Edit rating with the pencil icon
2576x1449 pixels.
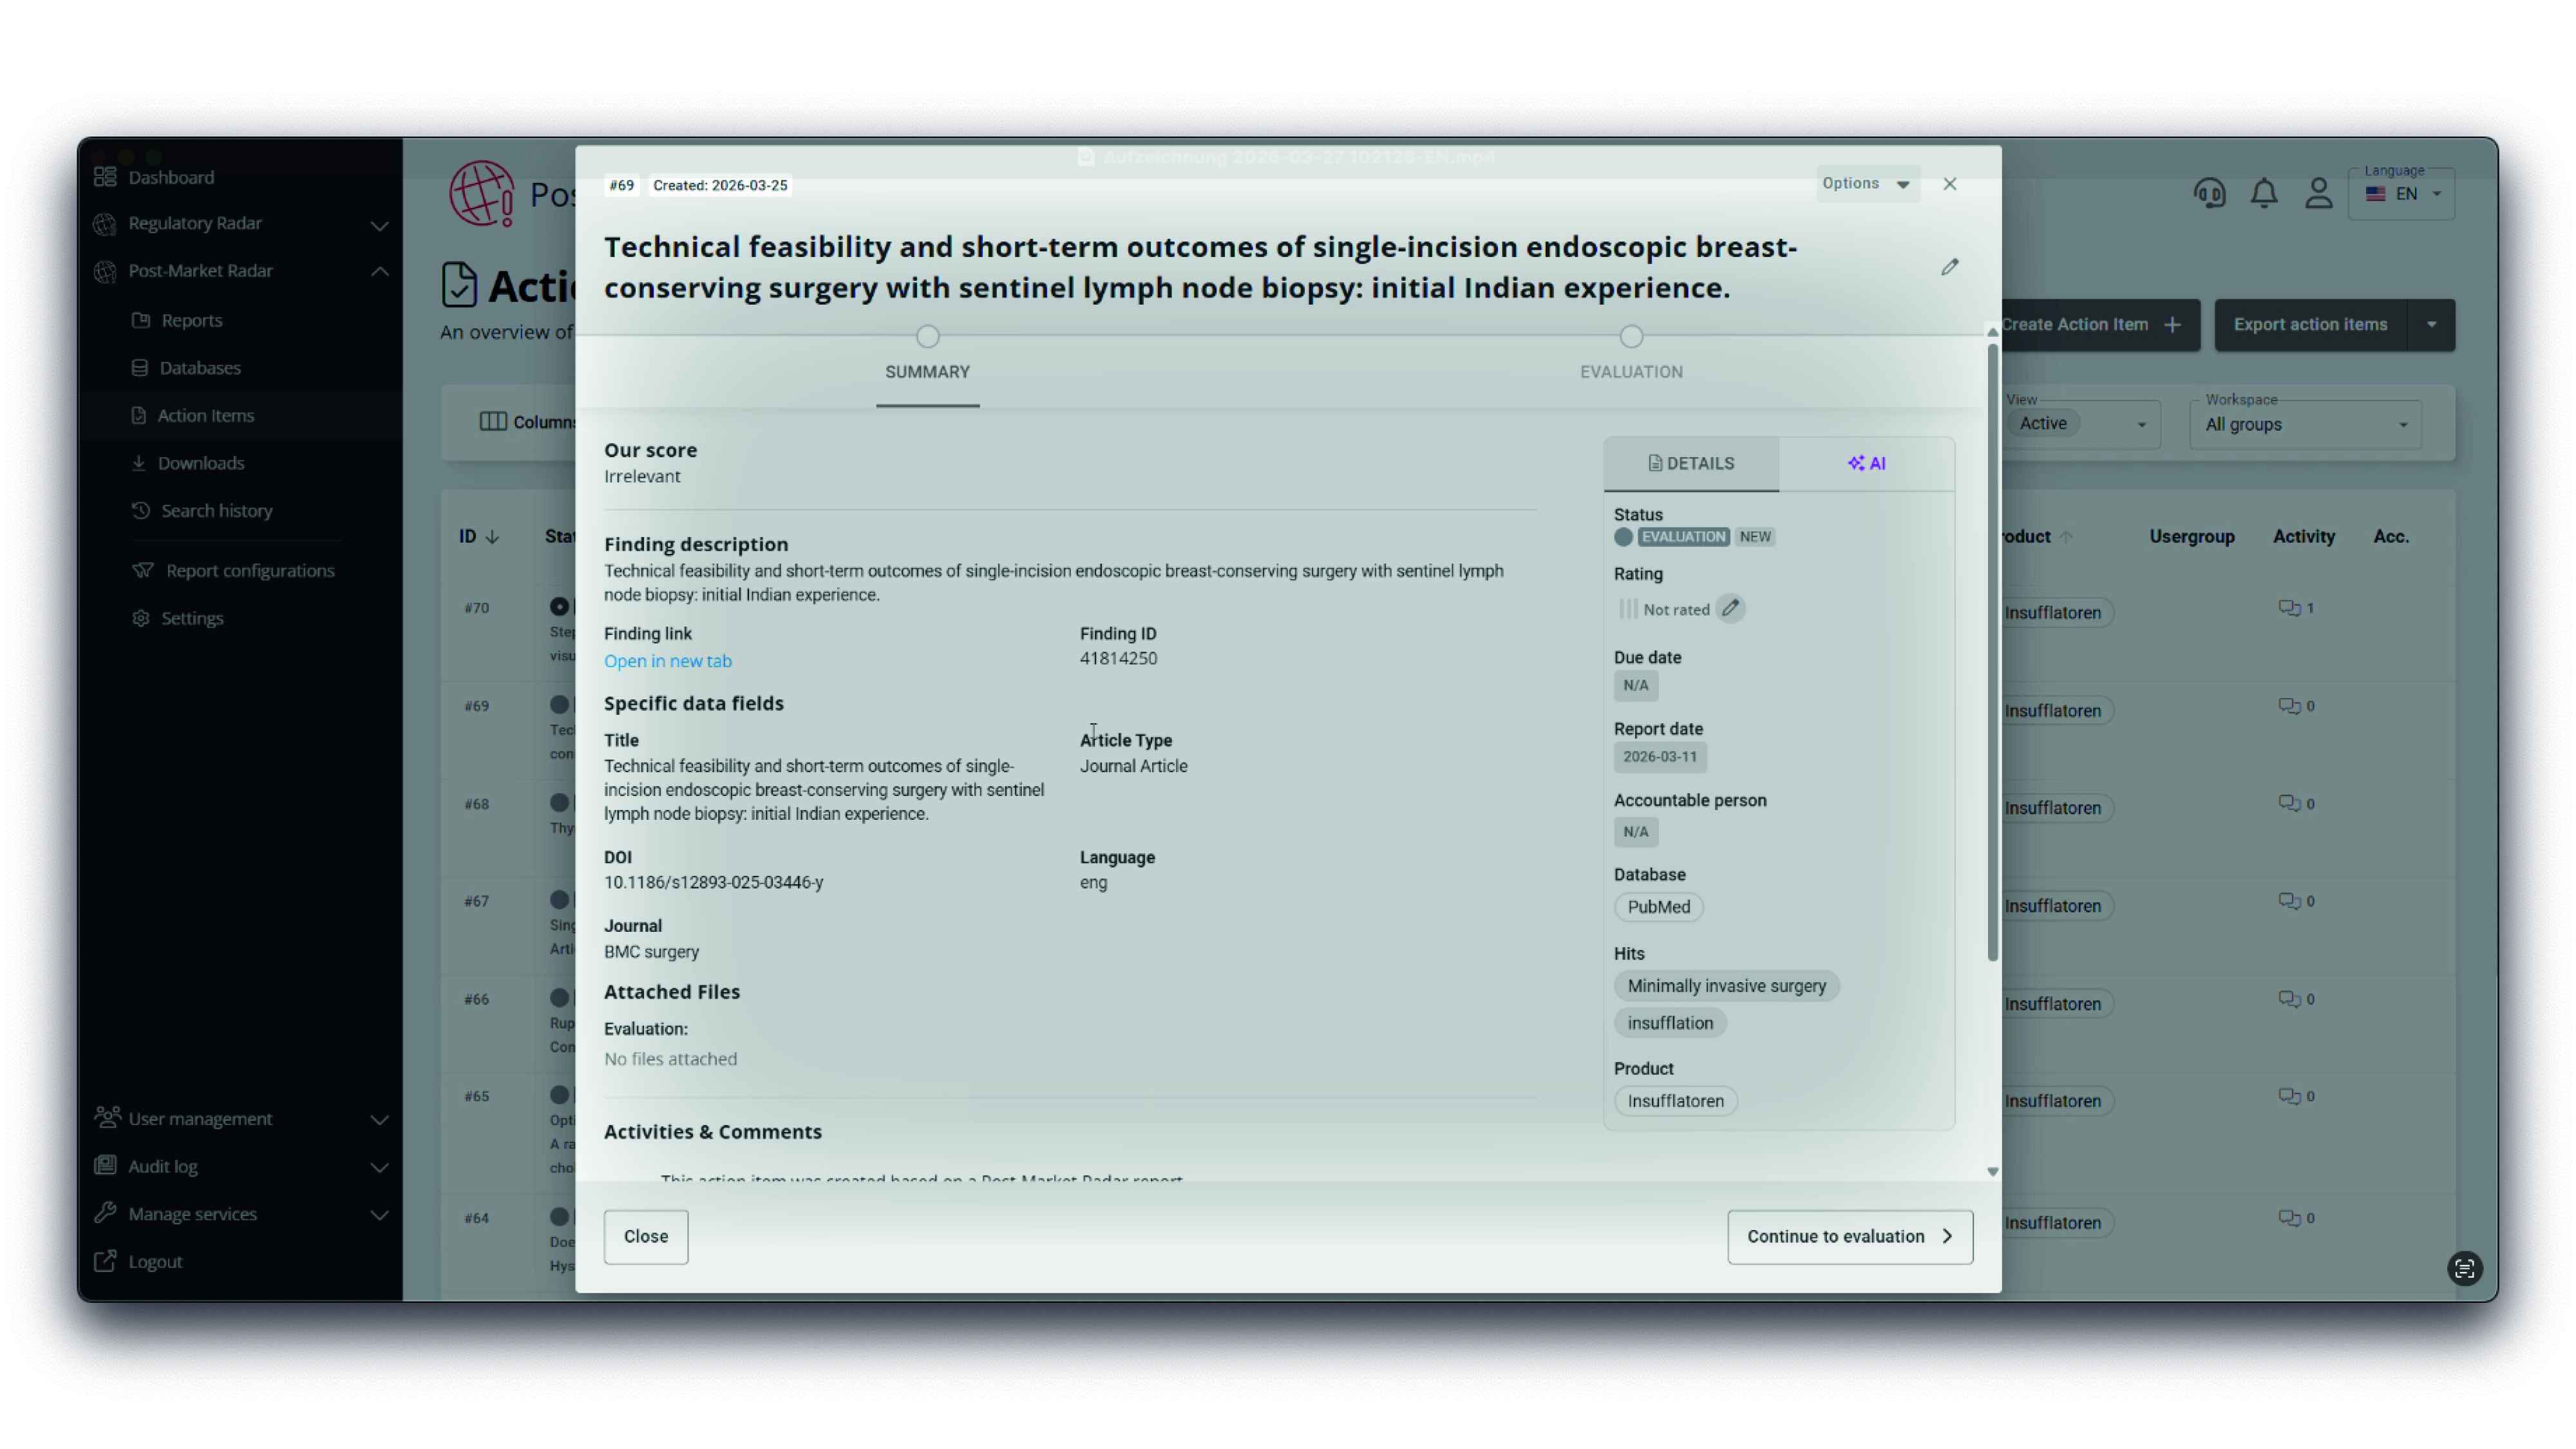1730,608
